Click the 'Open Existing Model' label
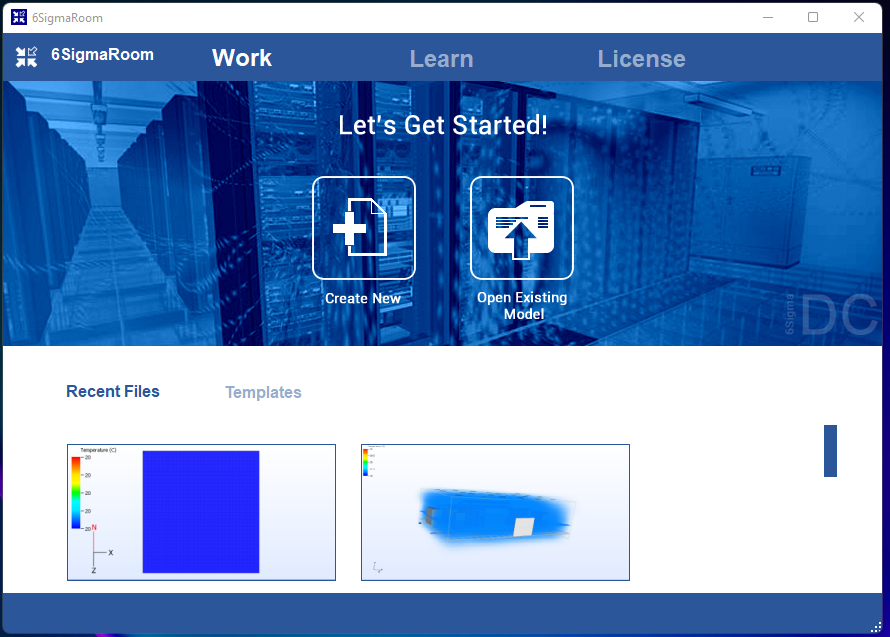890x637 pixels. click(522, 305)
